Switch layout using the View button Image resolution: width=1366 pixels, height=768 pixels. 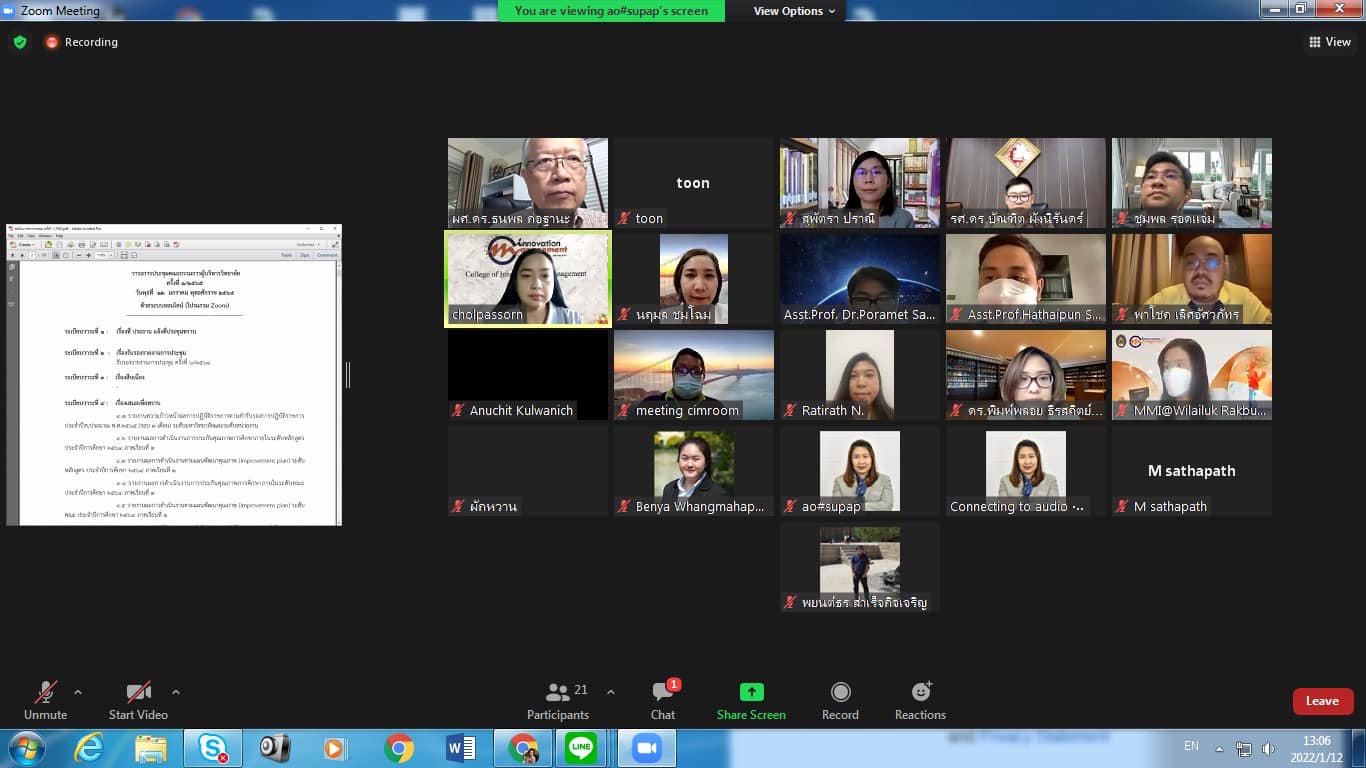pyautogui.click(x=1329, y=42)
